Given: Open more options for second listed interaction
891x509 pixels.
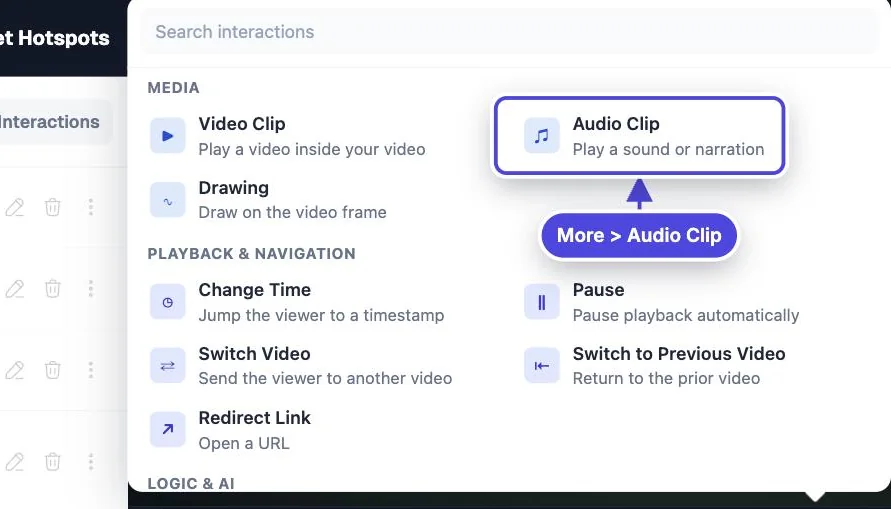Looking at the screenshot, I should [x=91, y=289].
